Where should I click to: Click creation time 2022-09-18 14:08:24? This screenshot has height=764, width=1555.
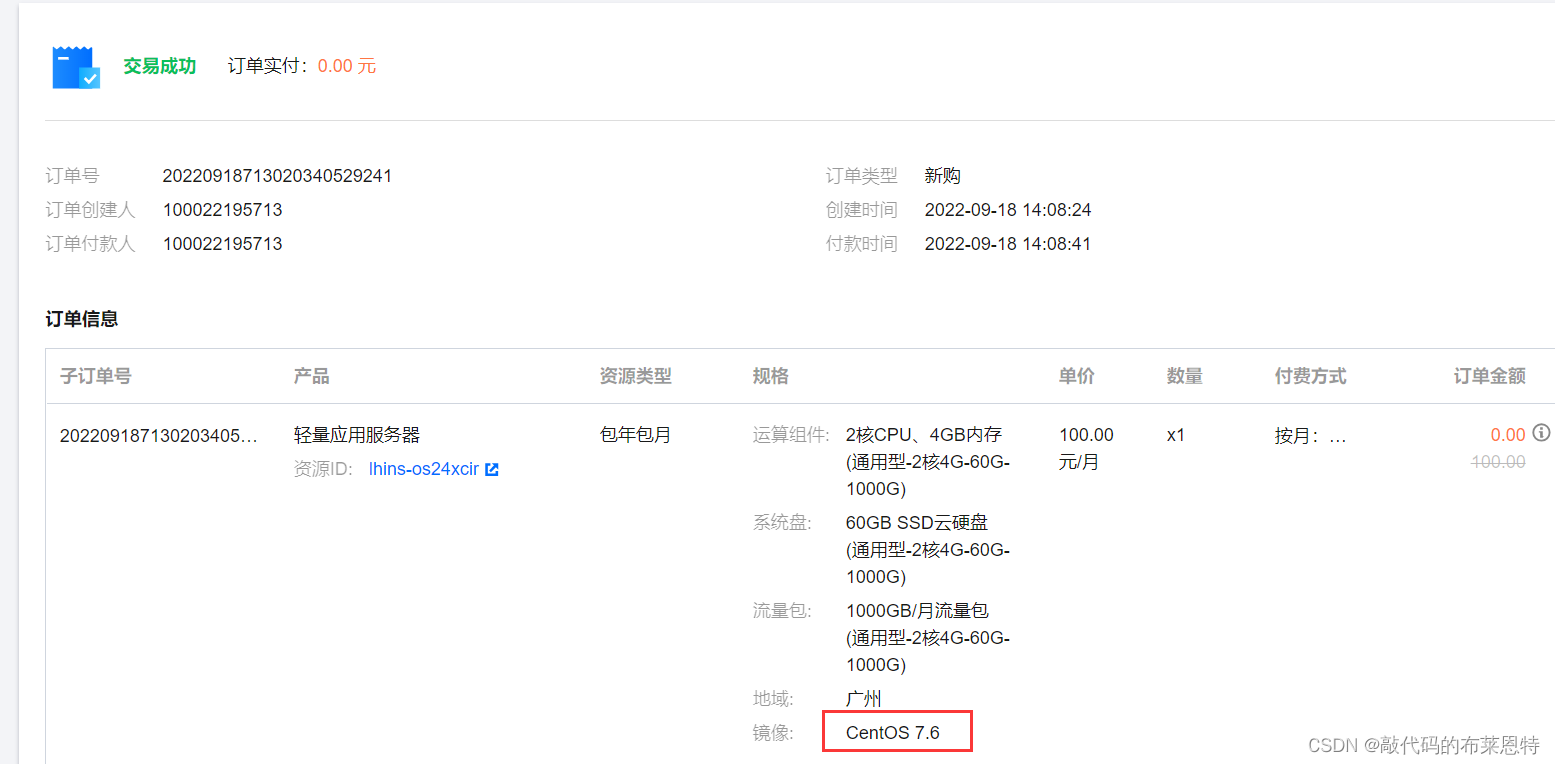(x=1008, y=210)
